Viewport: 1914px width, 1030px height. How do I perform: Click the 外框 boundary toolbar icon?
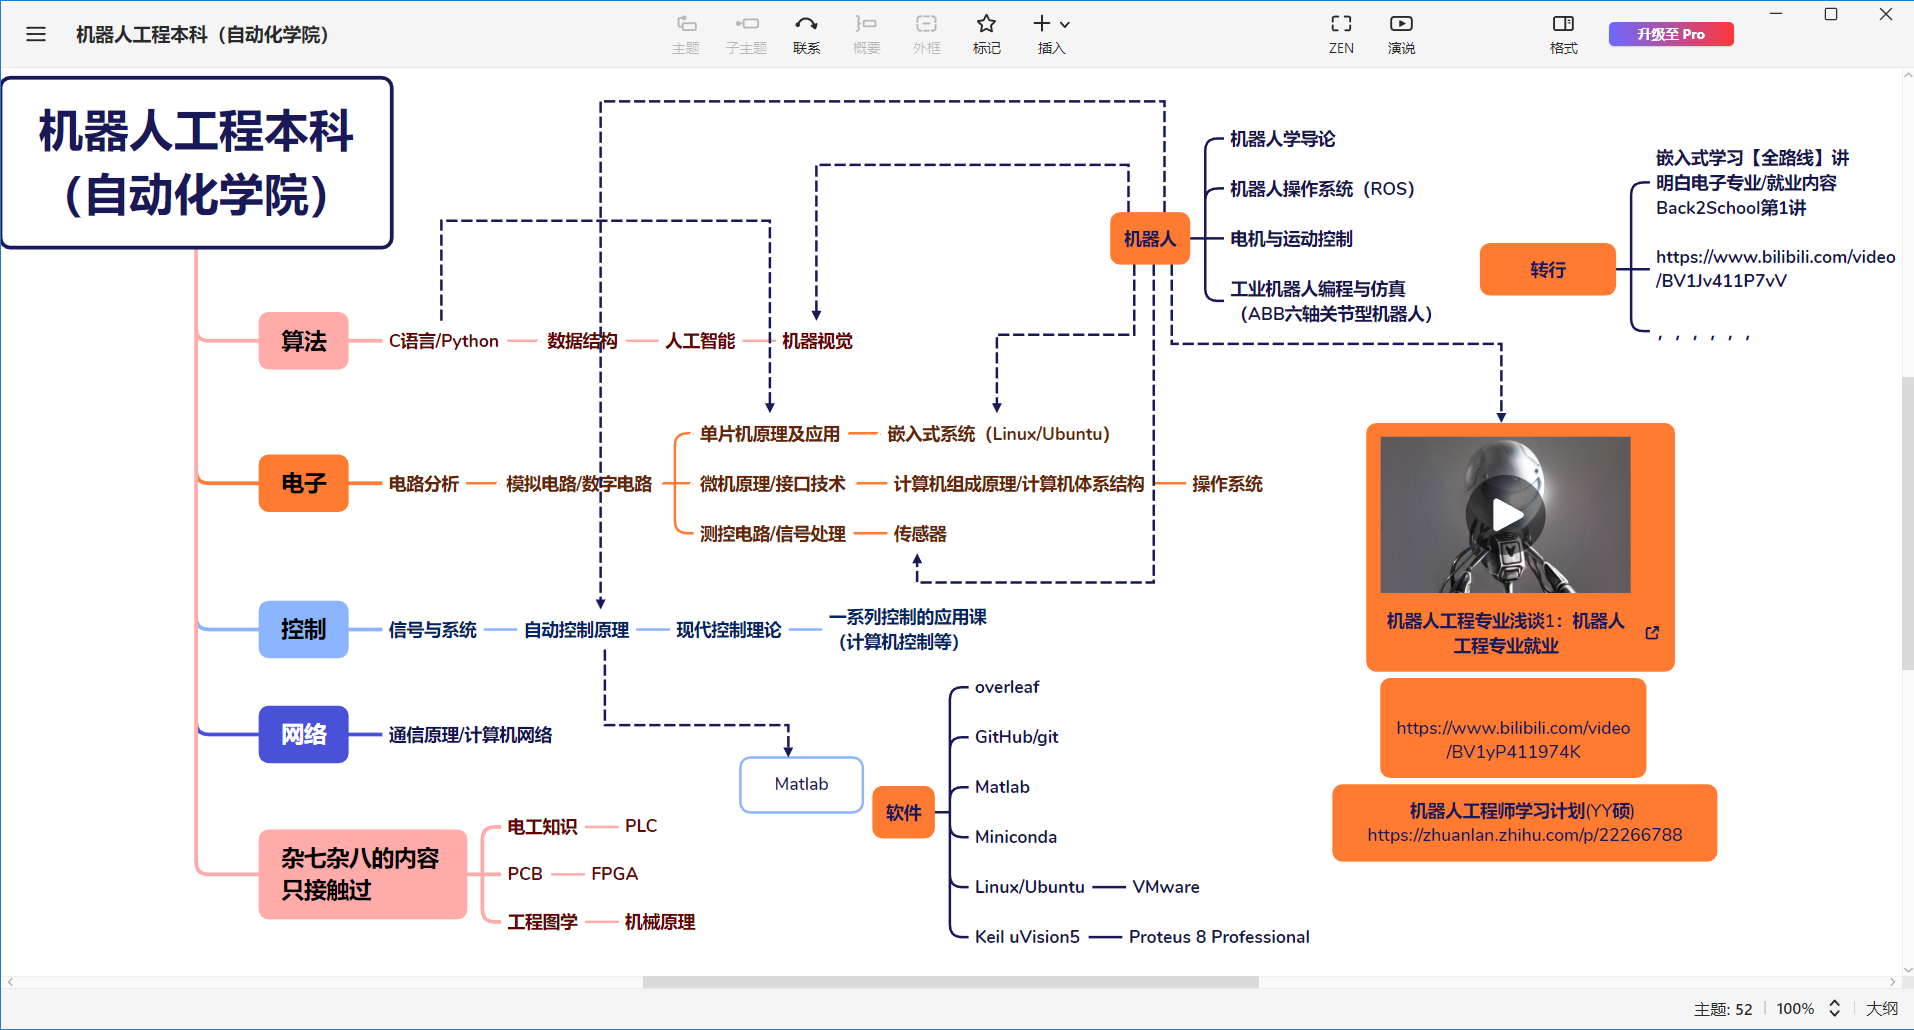coord(926,34)
